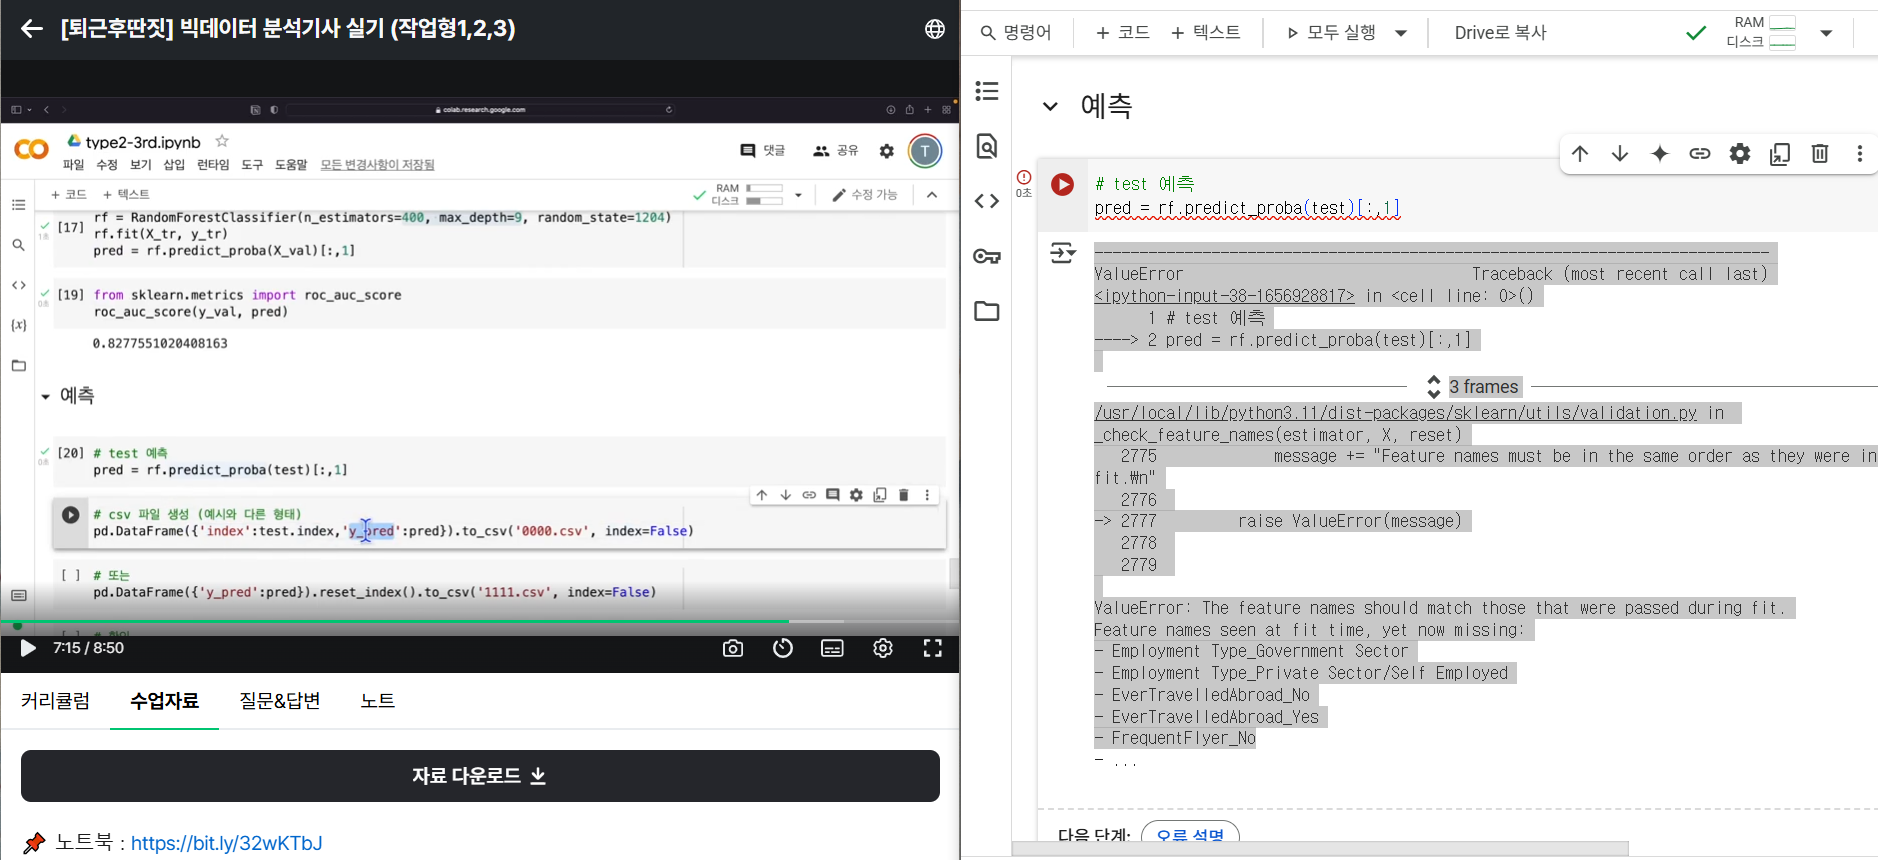Viewport: 1878px width, 860px height.
Task: Move the cell down with arrow icon
Action: point(1620,154)
